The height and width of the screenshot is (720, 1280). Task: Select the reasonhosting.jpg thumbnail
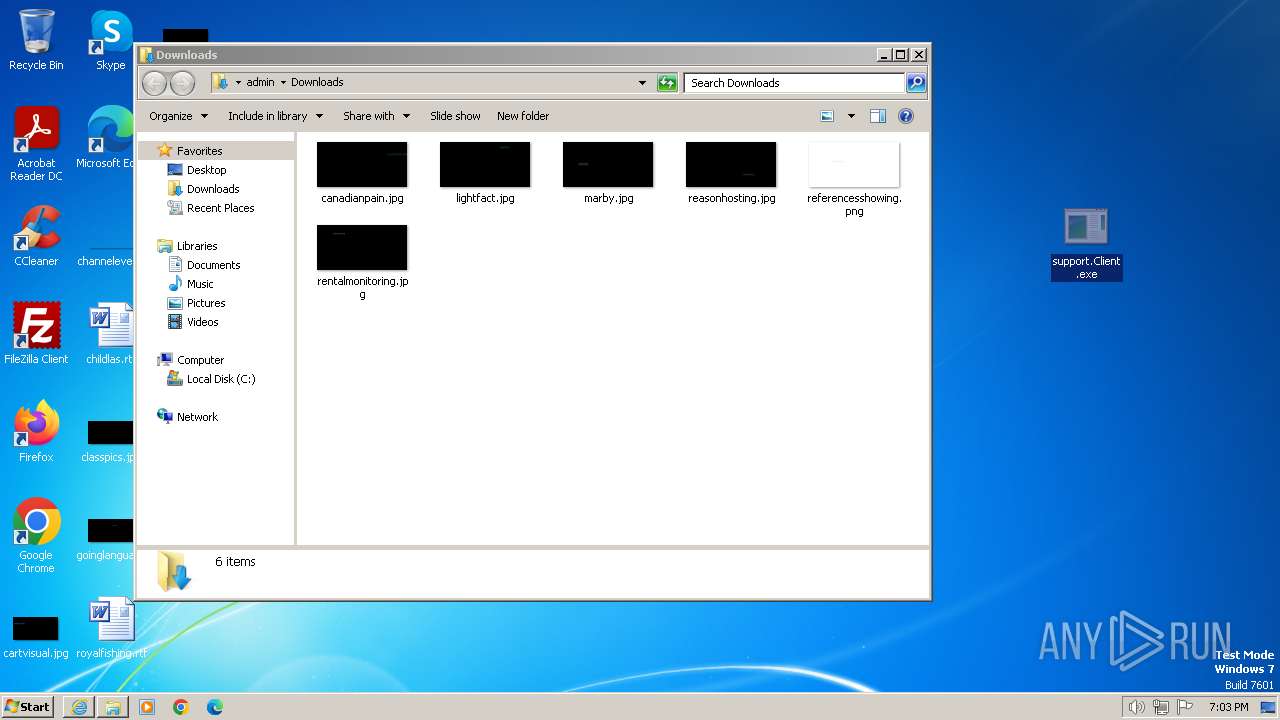(731, 165)
